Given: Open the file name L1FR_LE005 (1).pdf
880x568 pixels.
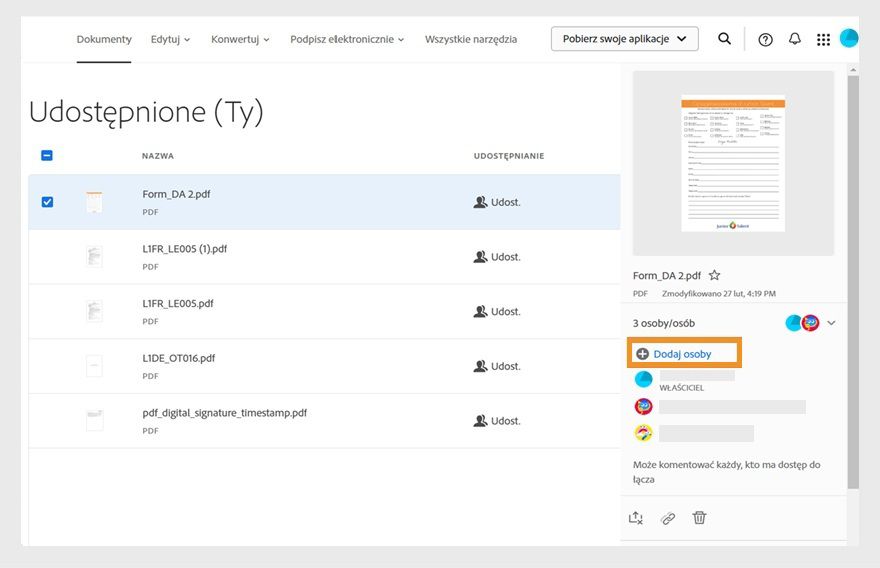Looking at the screenshot, I should tap(185, 249).
